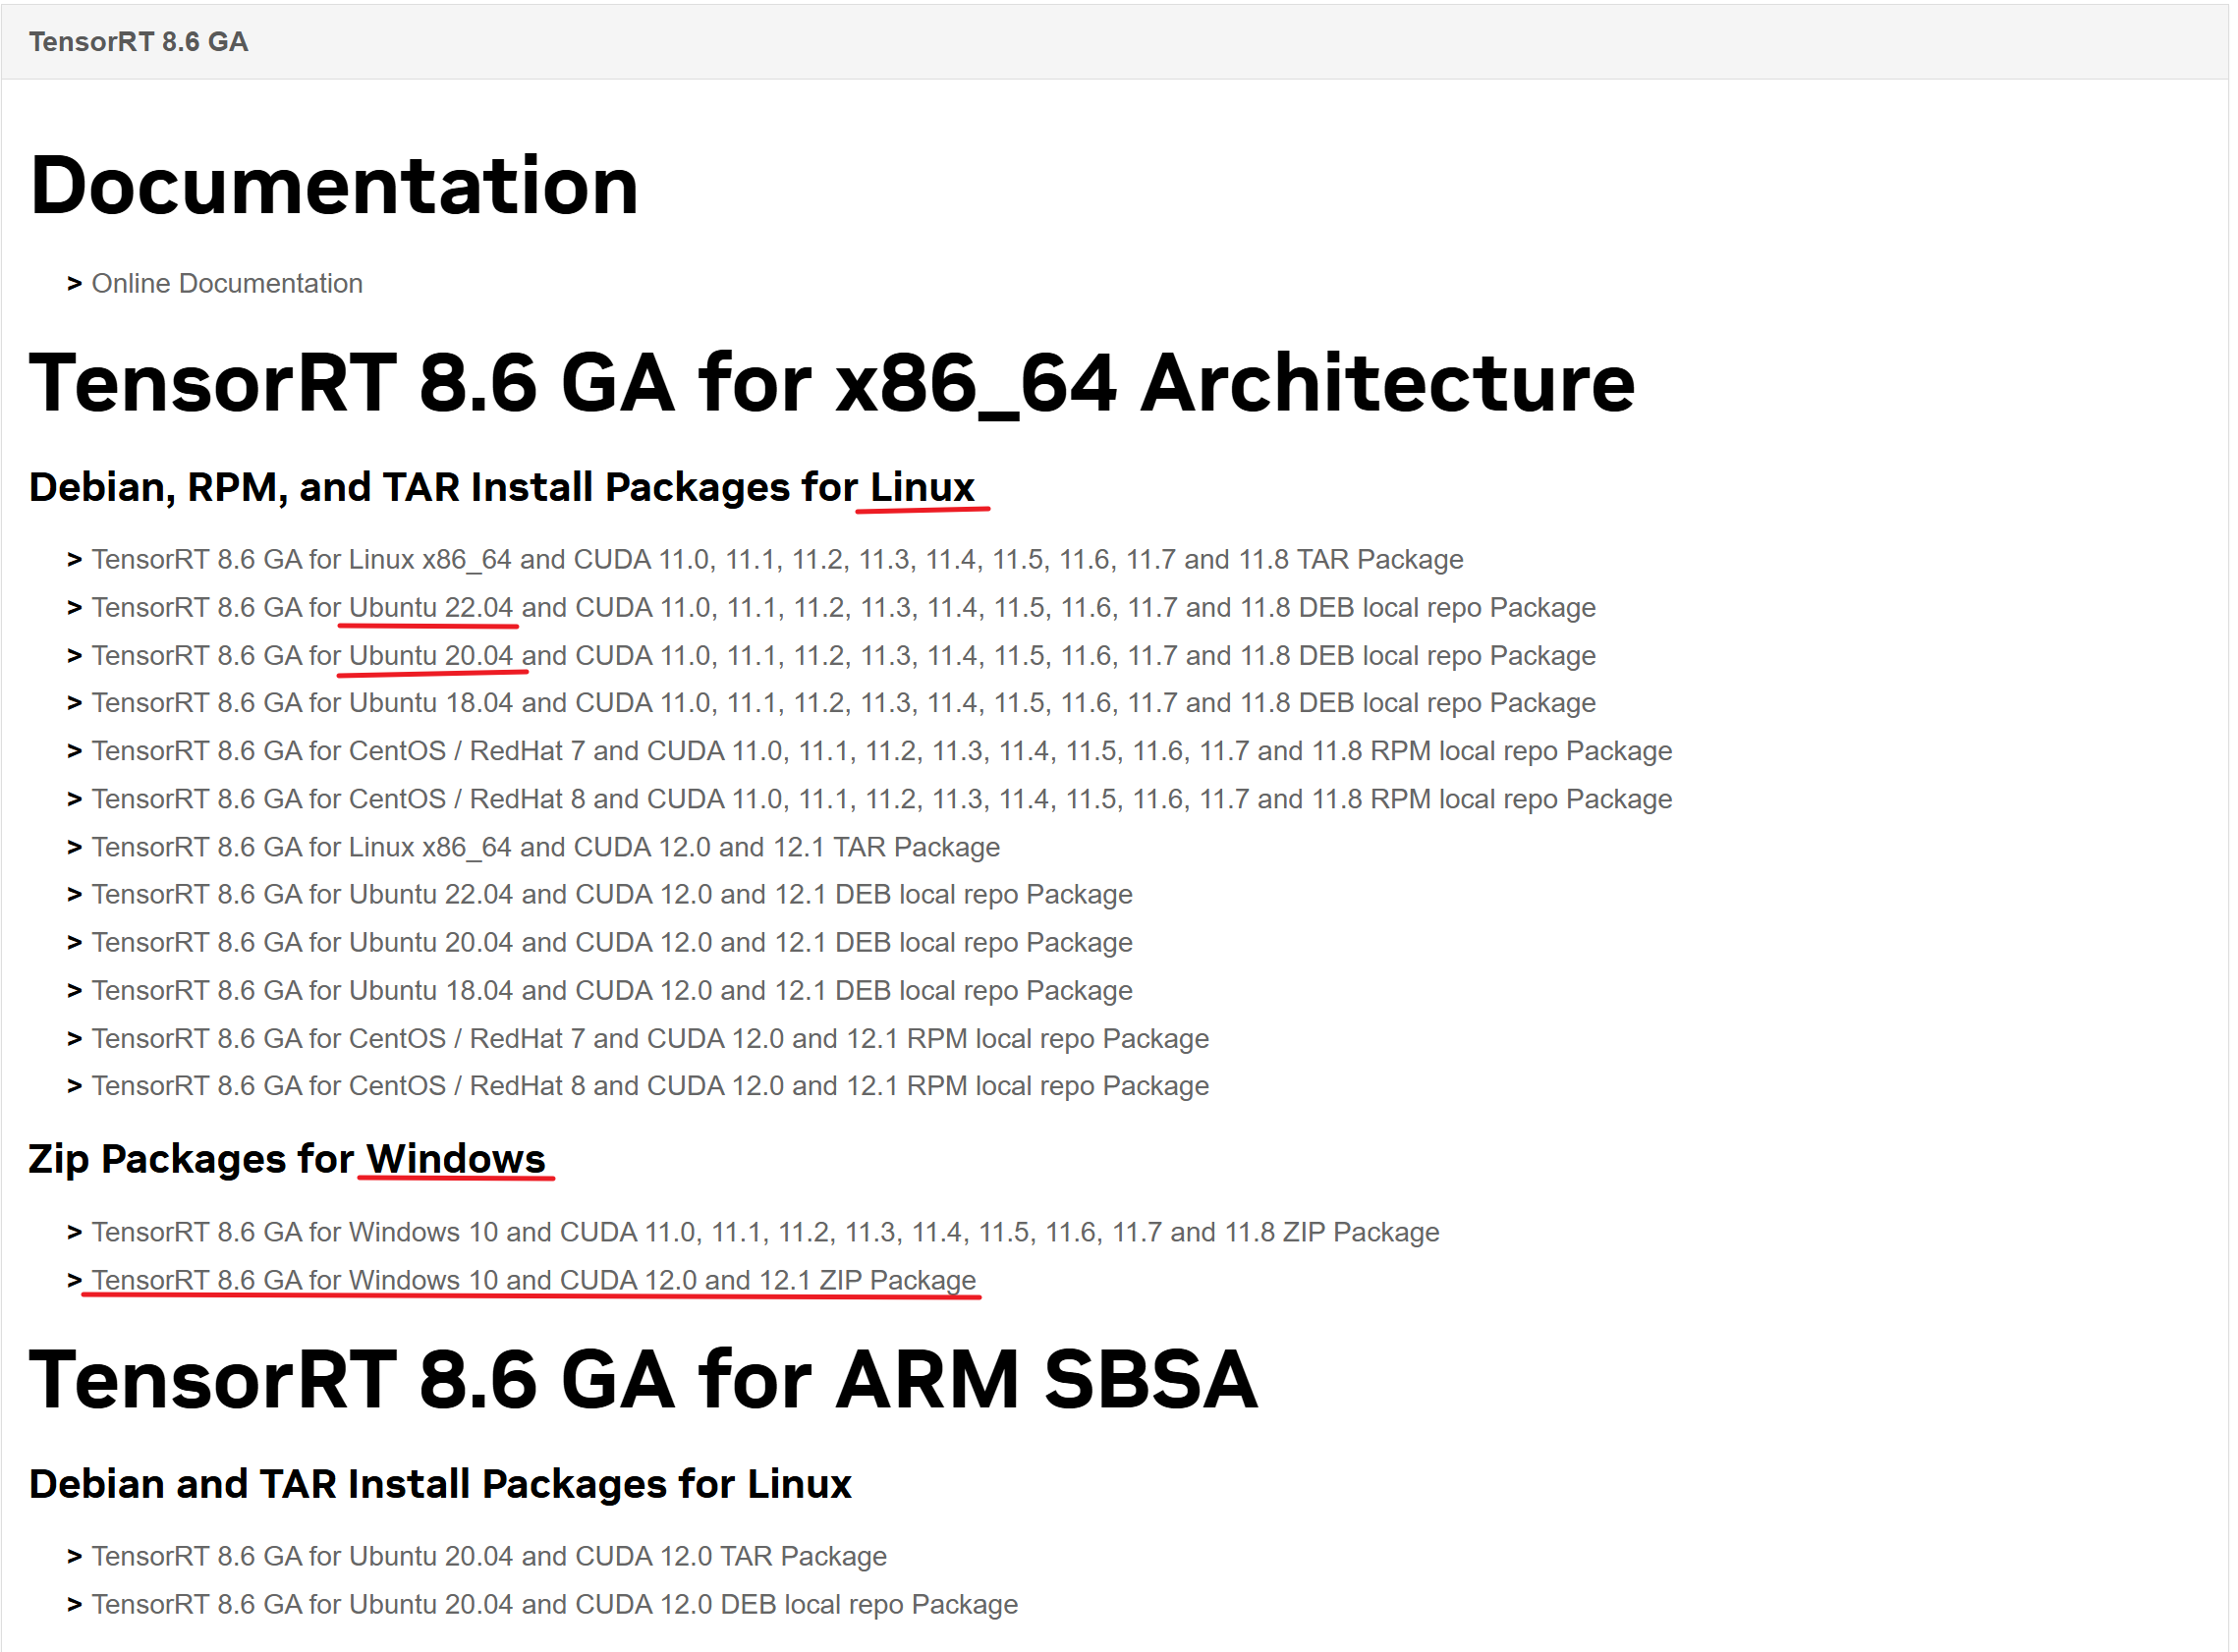2238x1652 pixels.
Task: Open CentOS / RedHat 7 CUDA 12.0 and 12.1 RPM link
Action: click(650, 1038)
